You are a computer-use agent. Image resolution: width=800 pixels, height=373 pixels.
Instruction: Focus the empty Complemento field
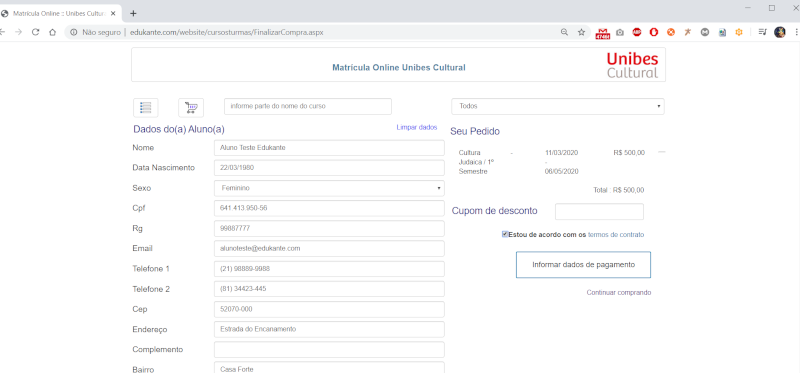pos(329,350)
